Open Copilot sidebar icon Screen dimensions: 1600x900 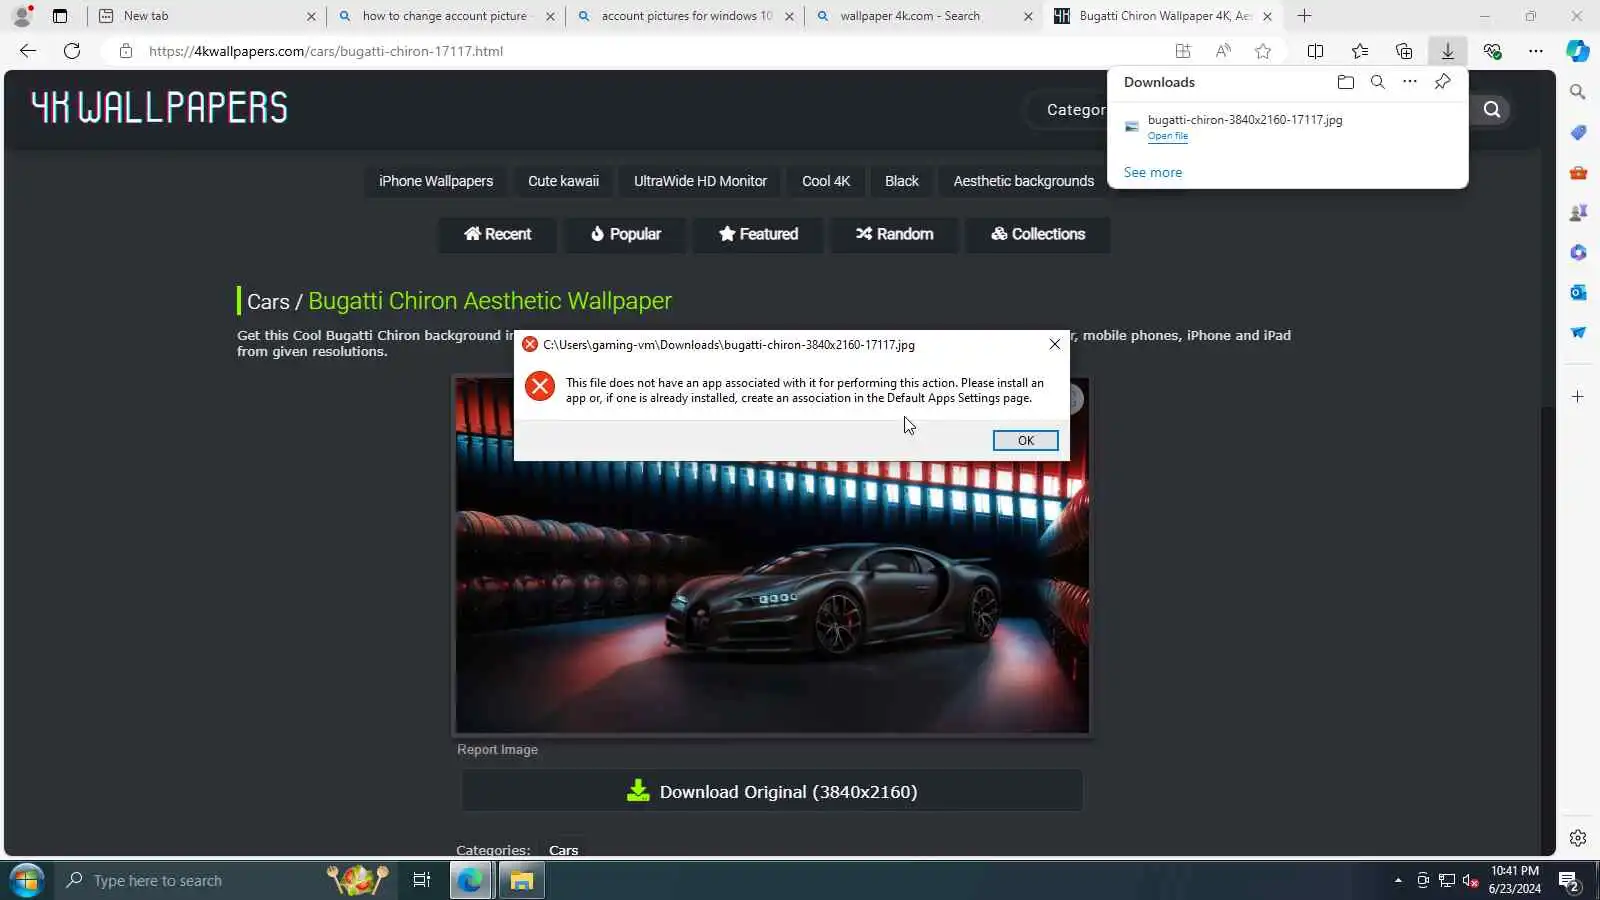tap(1578, 51)
